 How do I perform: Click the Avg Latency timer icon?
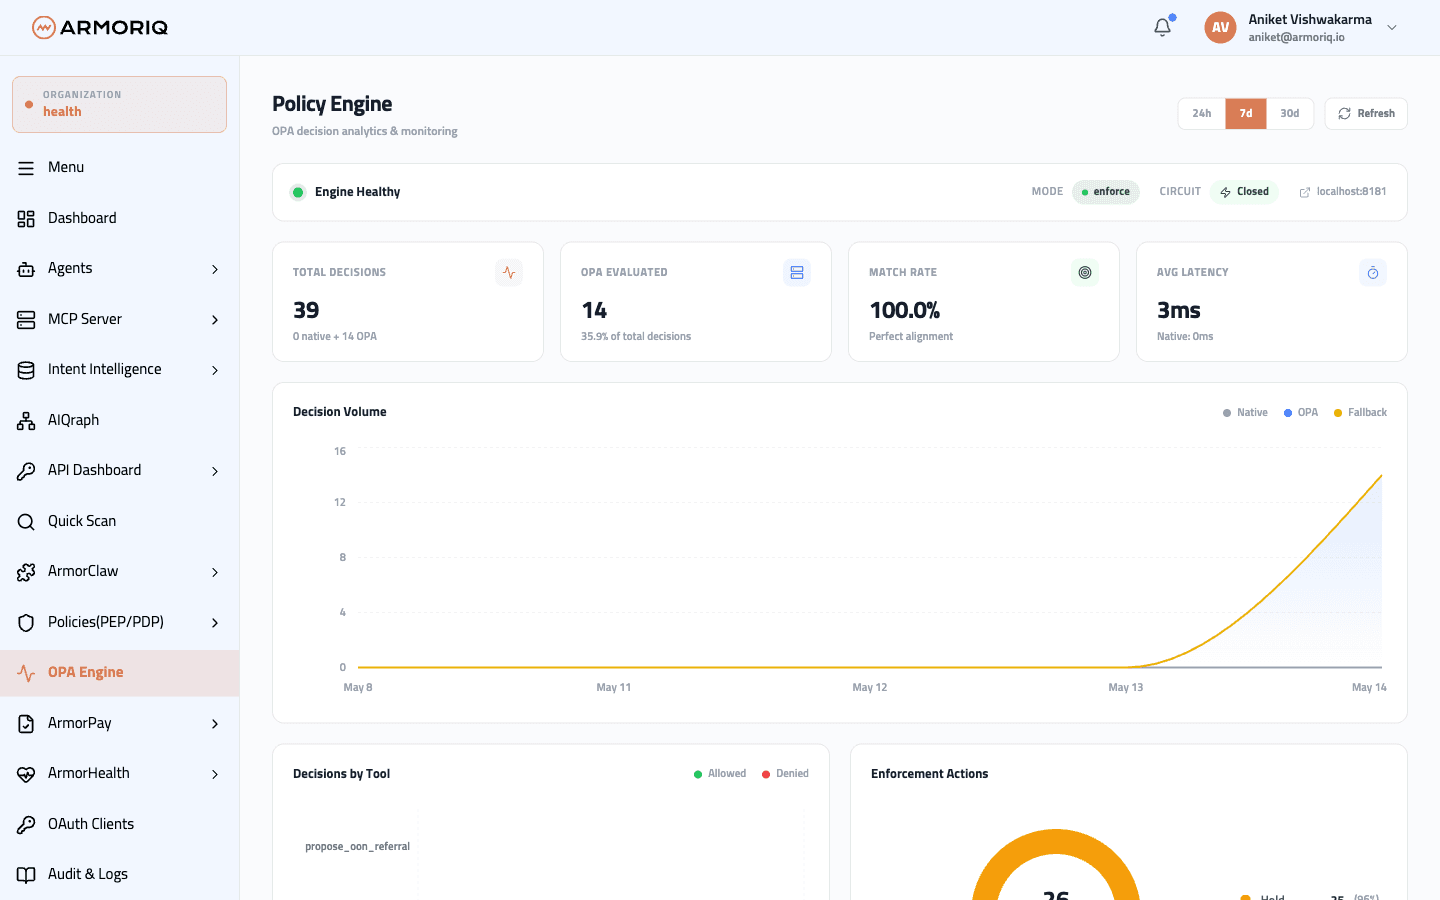pyautogui.click(x=1373, y=272)
